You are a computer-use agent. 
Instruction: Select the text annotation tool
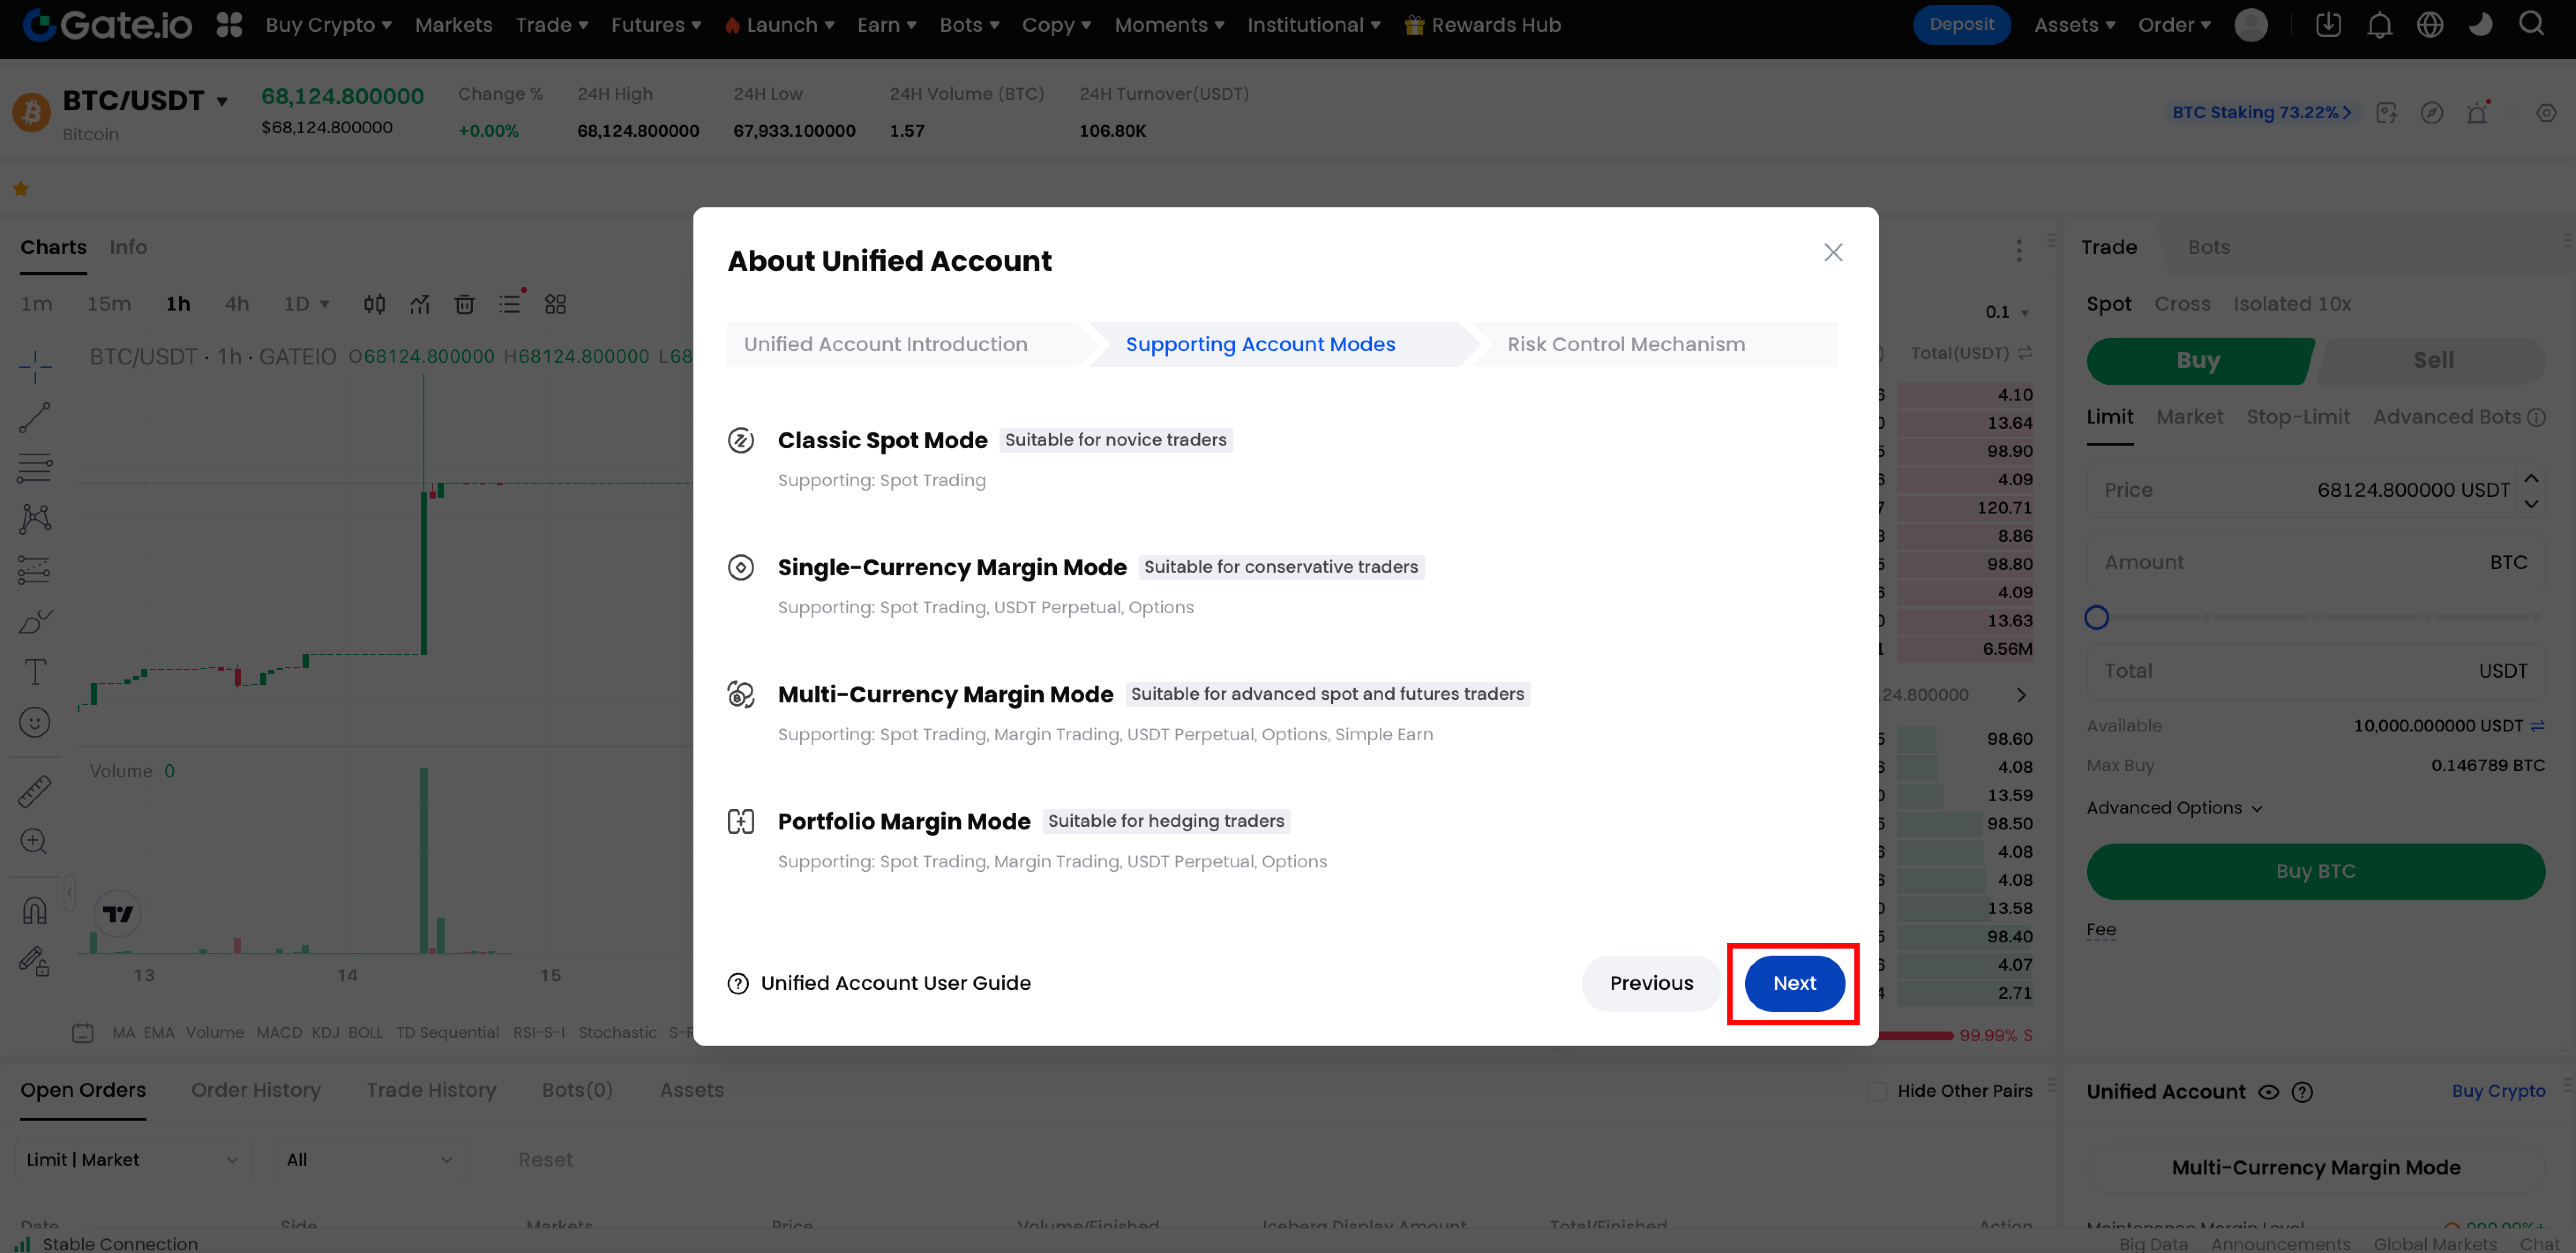[35, 672]
